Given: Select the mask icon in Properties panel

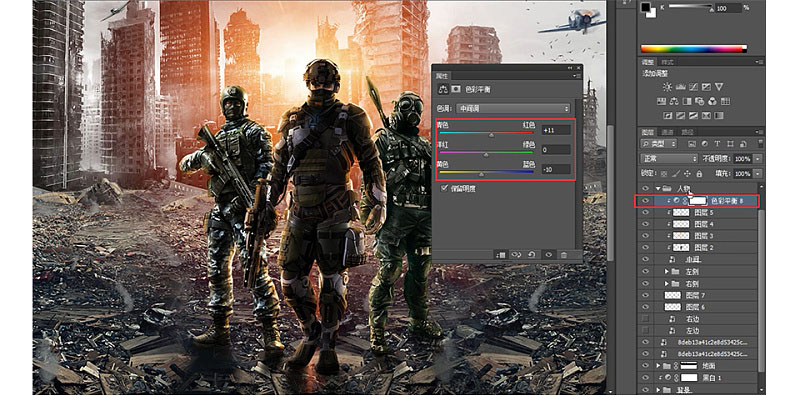Looking at the screenshot, I should click(456, 89).
